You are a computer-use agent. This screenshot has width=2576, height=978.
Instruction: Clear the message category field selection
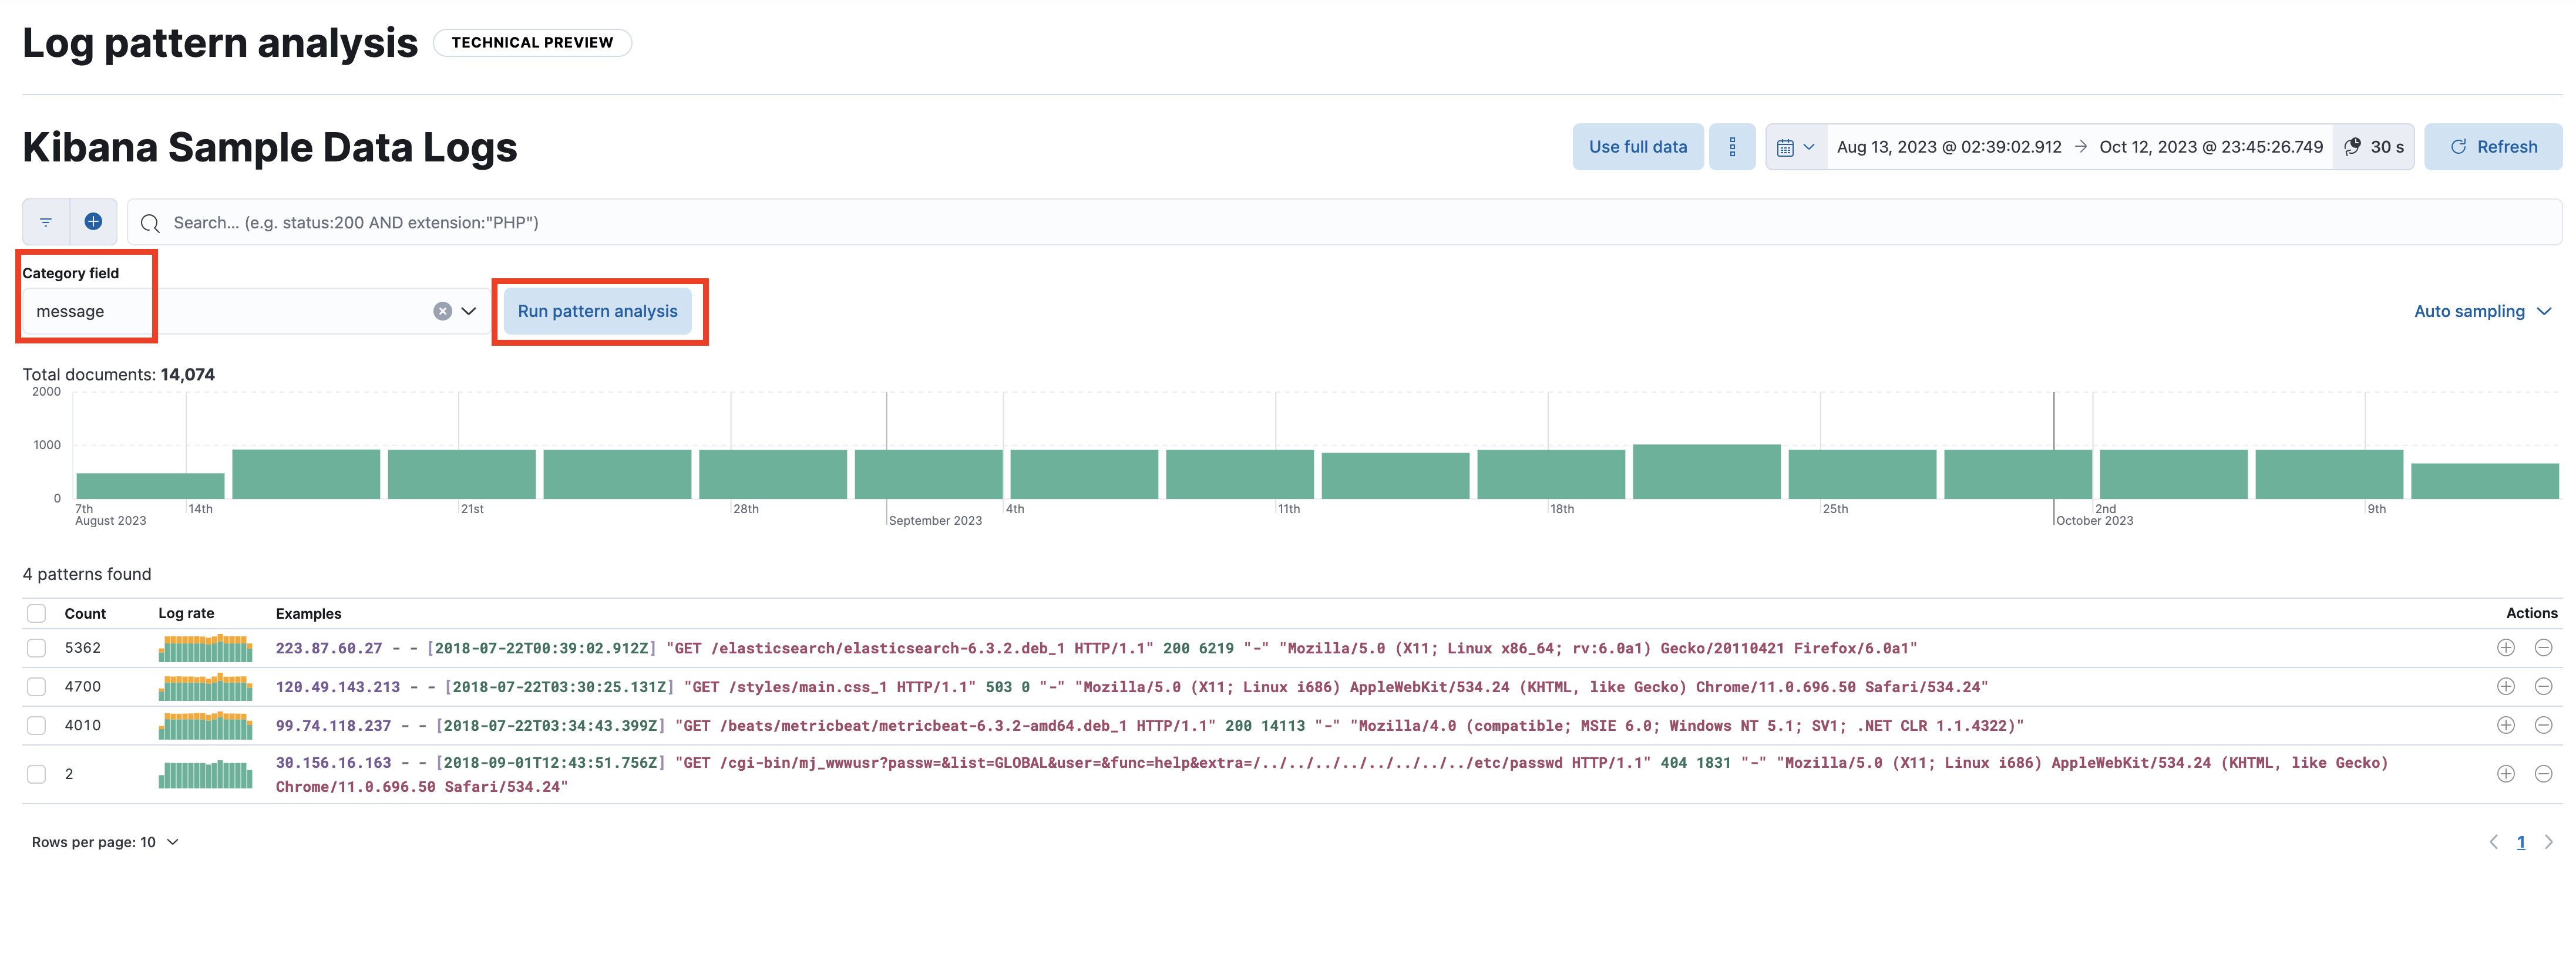(442, 311)
